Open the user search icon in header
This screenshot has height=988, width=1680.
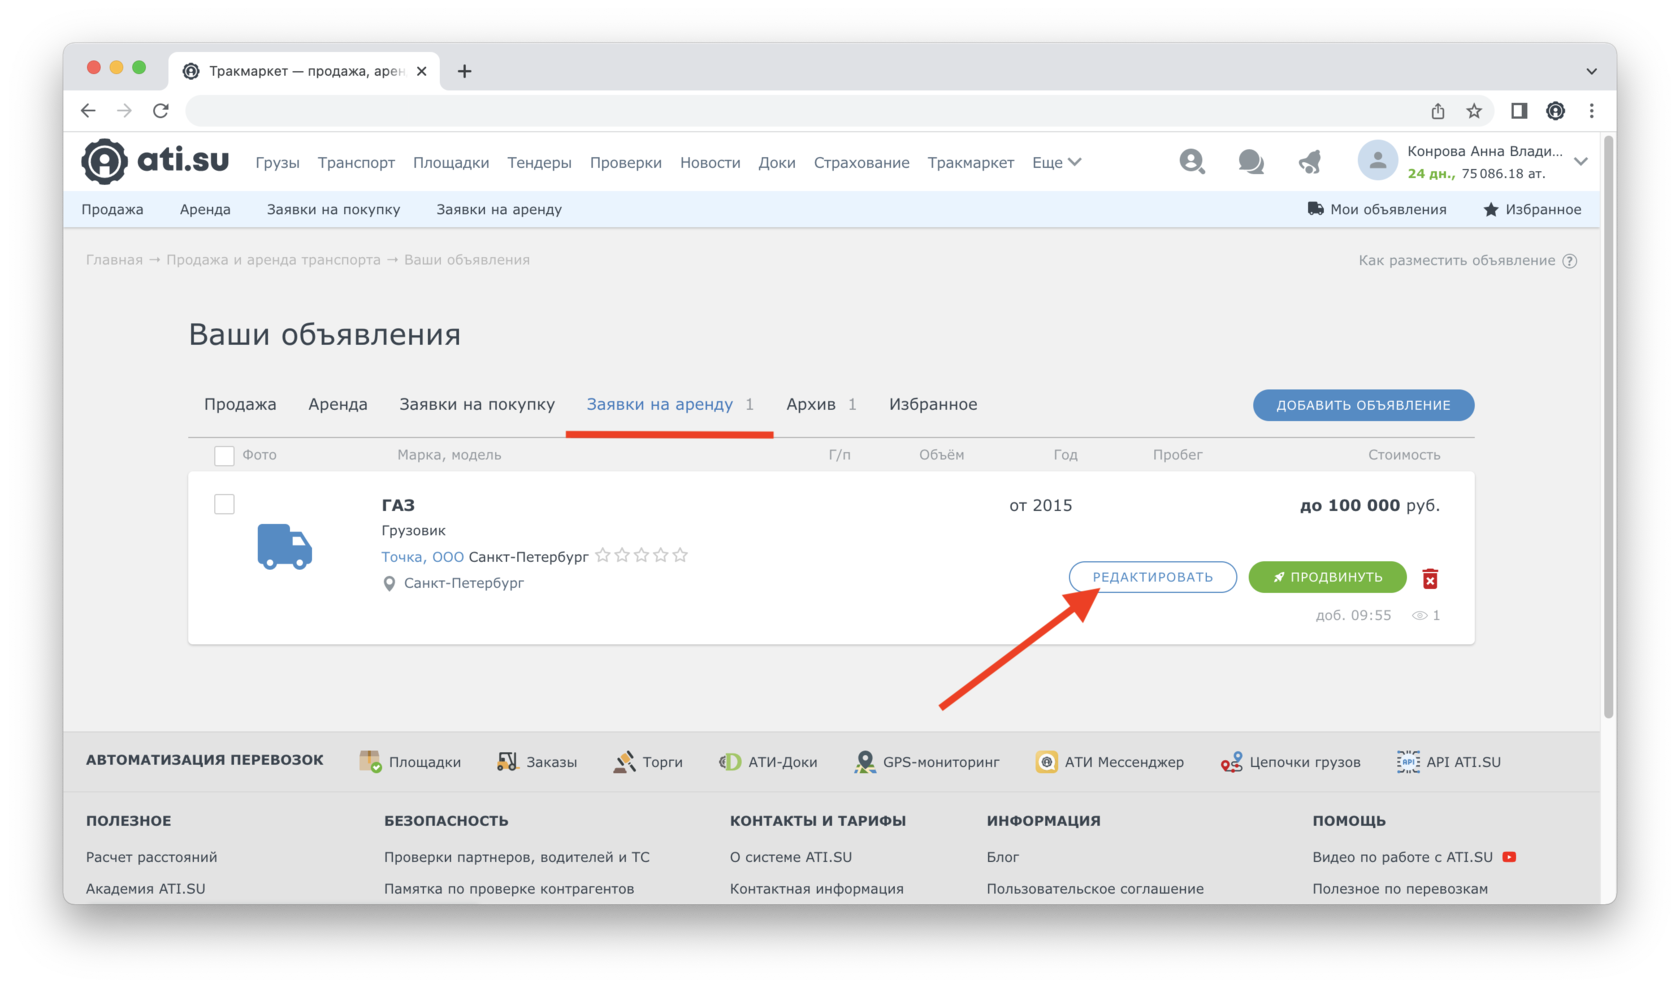(x=1191, y=161)
